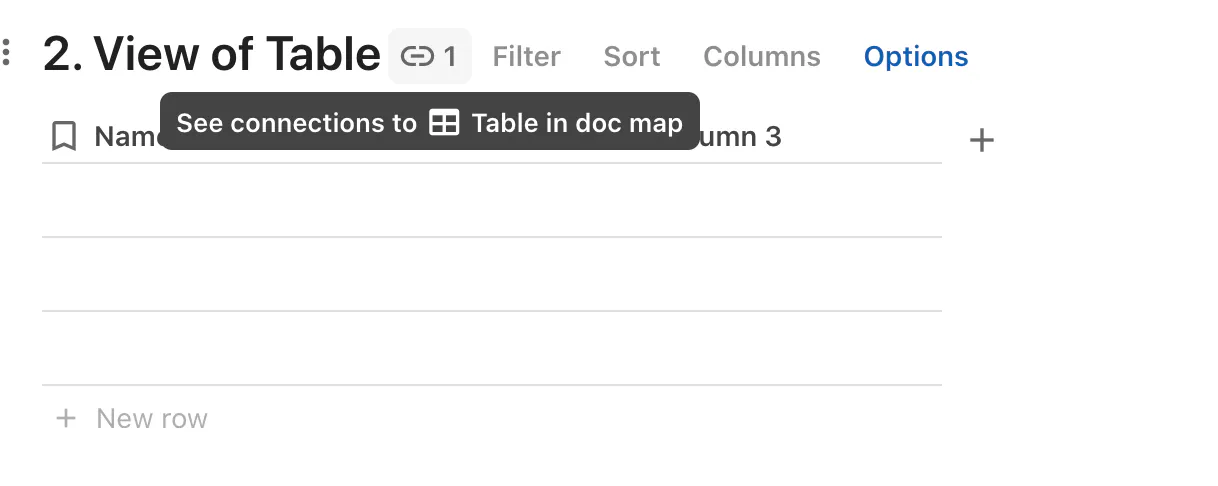Image resolution: width=1218 pixels, height=486 pixels.
Task: Open the Sort menu
Action: (632, 57)
